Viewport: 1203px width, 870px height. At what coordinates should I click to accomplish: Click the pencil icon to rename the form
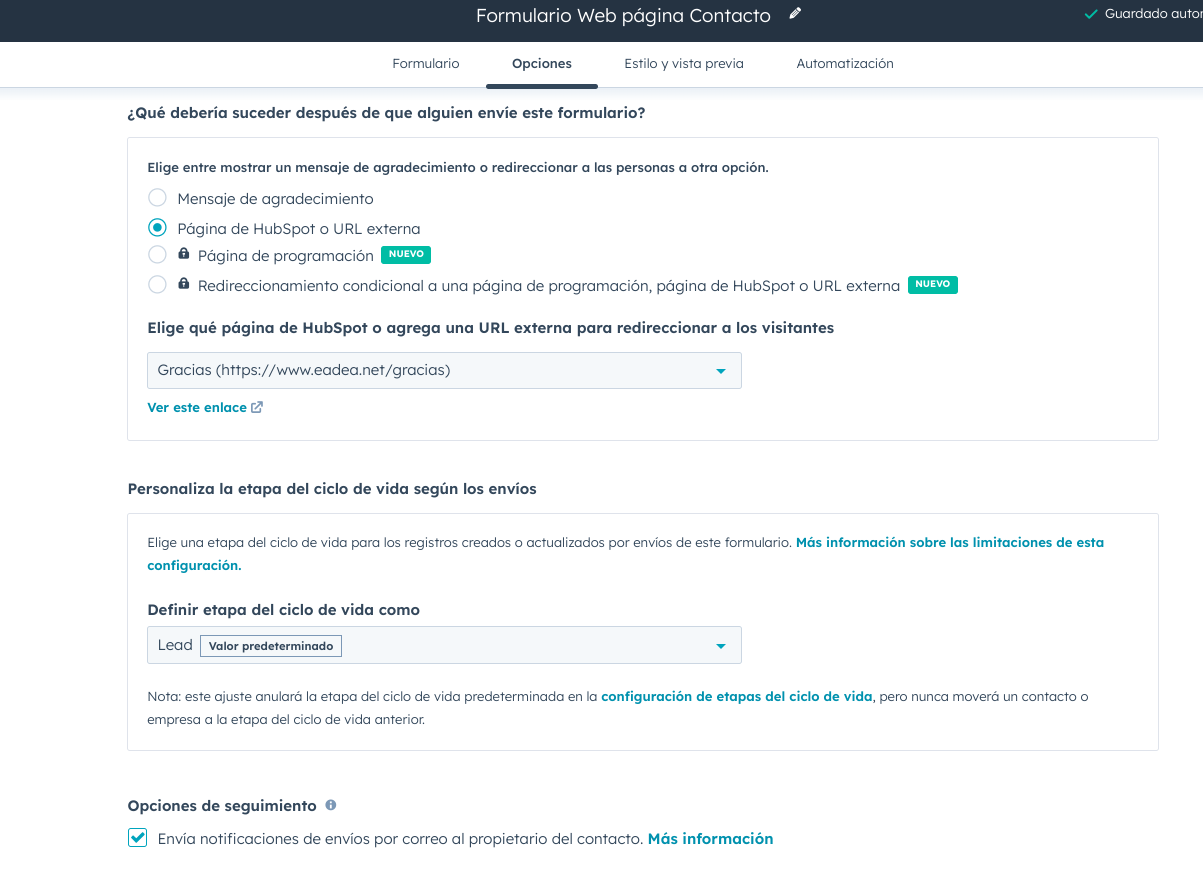pyautogui.click(x=795, y=14)
